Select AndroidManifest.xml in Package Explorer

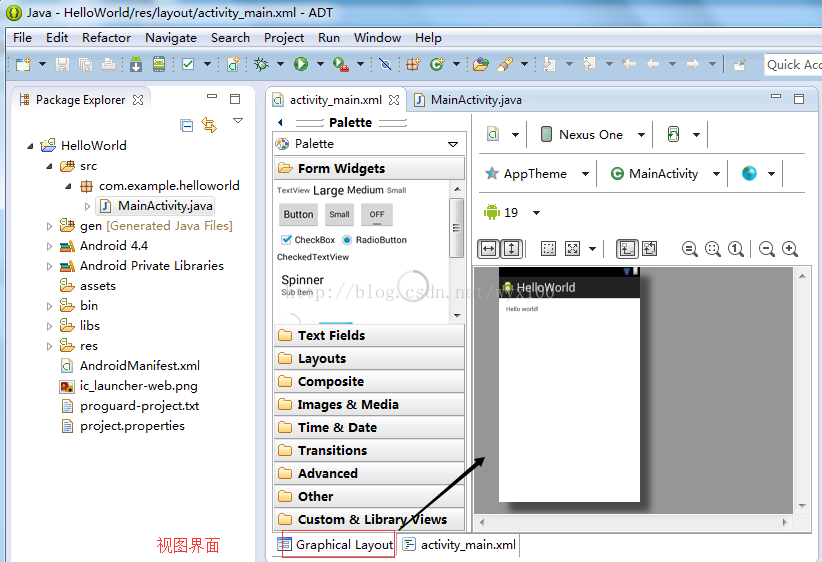(x=139, y=366)
